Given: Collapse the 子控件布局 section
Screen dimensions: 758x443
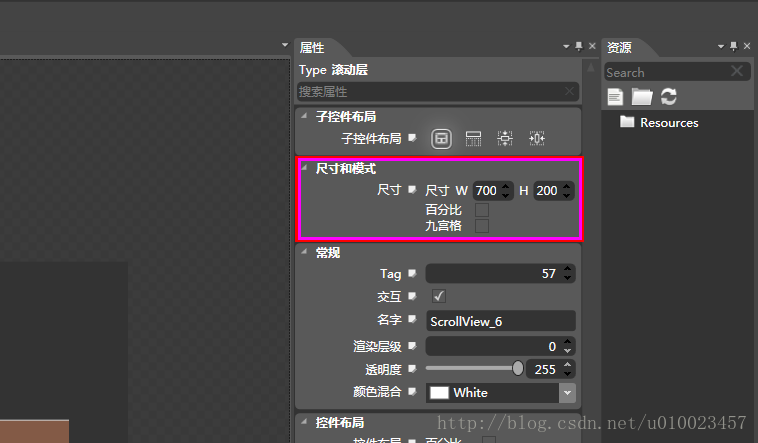Looking at the screenshot, I should 304,116.
